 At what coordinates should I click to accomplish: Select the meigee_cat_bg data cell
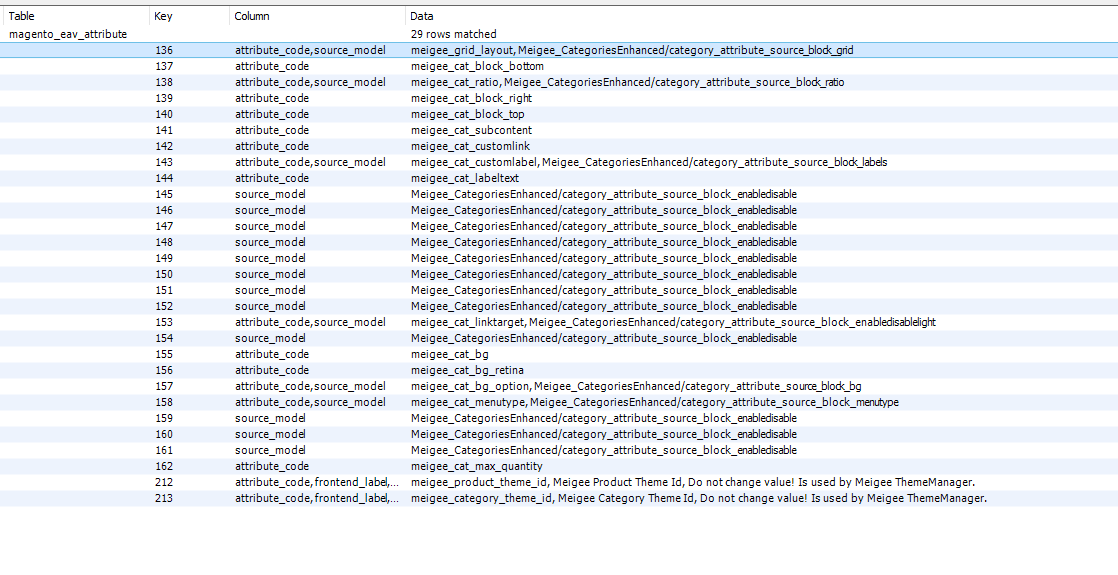point(450,354)
